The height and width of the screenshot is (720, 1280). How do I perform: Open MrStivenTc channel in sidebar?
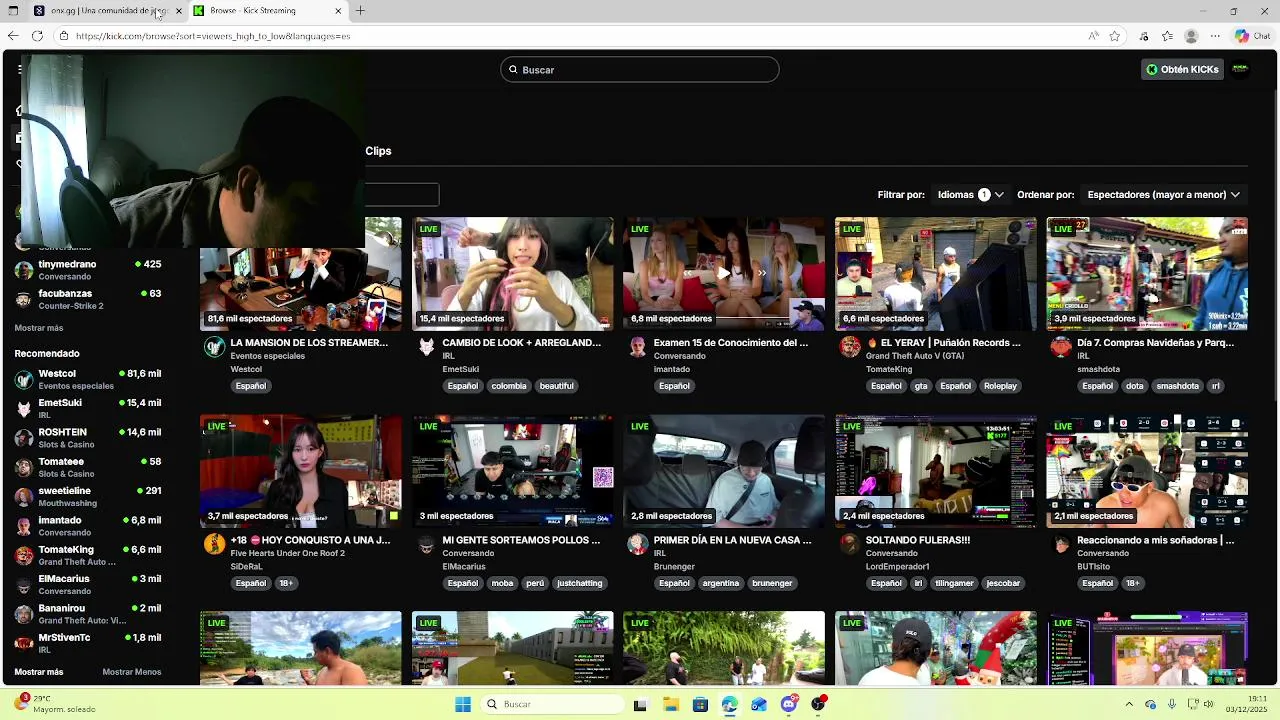click(90, 642)
